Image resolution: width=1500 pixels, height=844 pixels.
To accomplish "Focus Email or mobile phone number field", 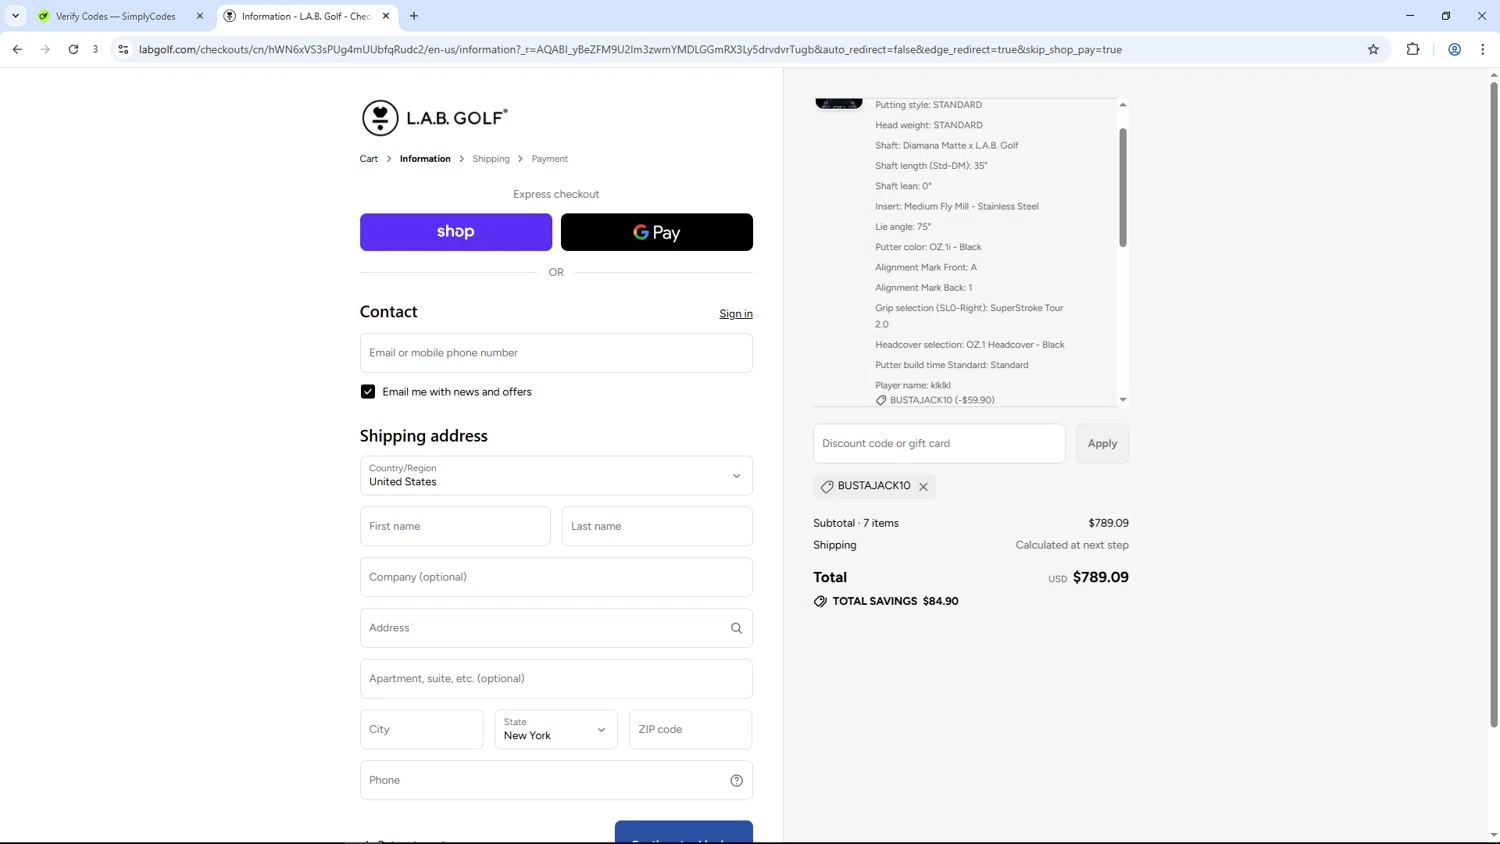I will click(556, 353).
